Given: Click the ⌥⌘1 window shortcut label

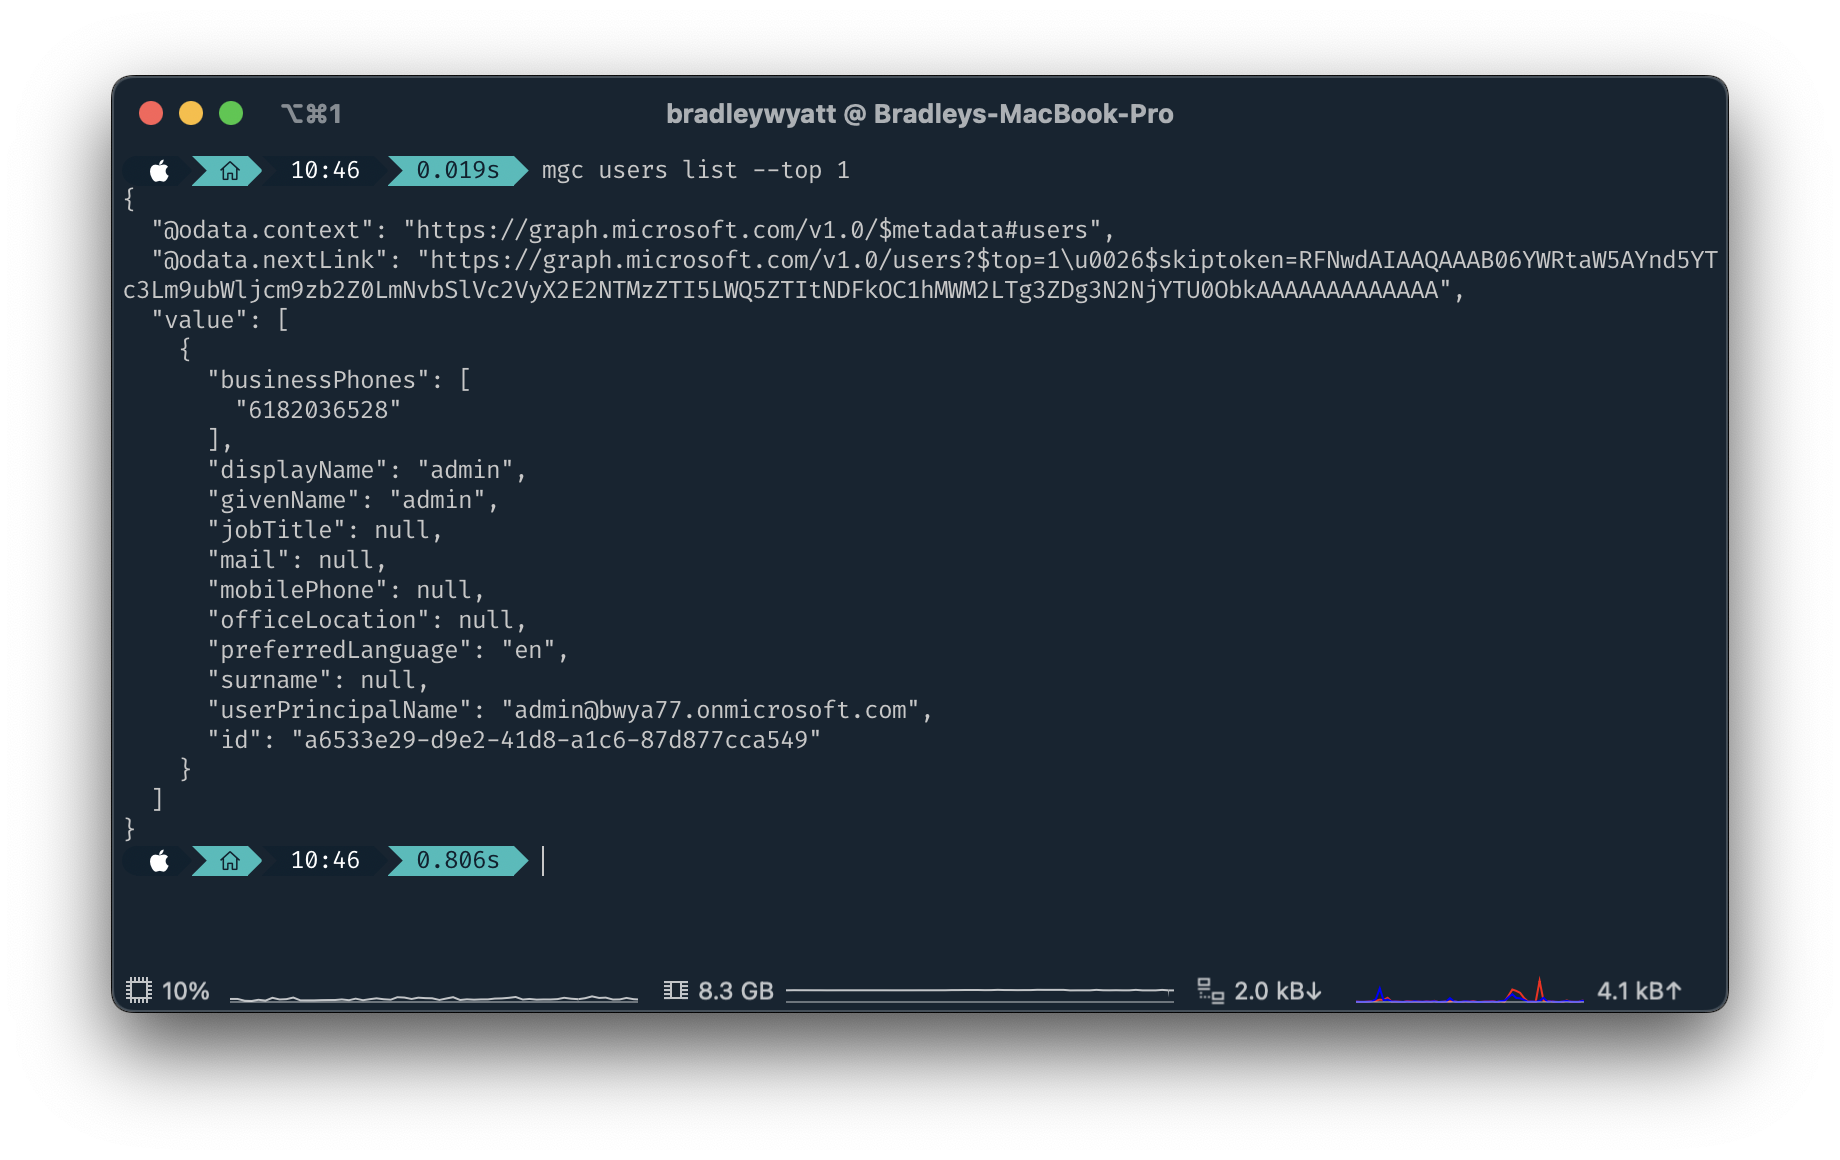Looking at the screenshot, I should point(311,114).
